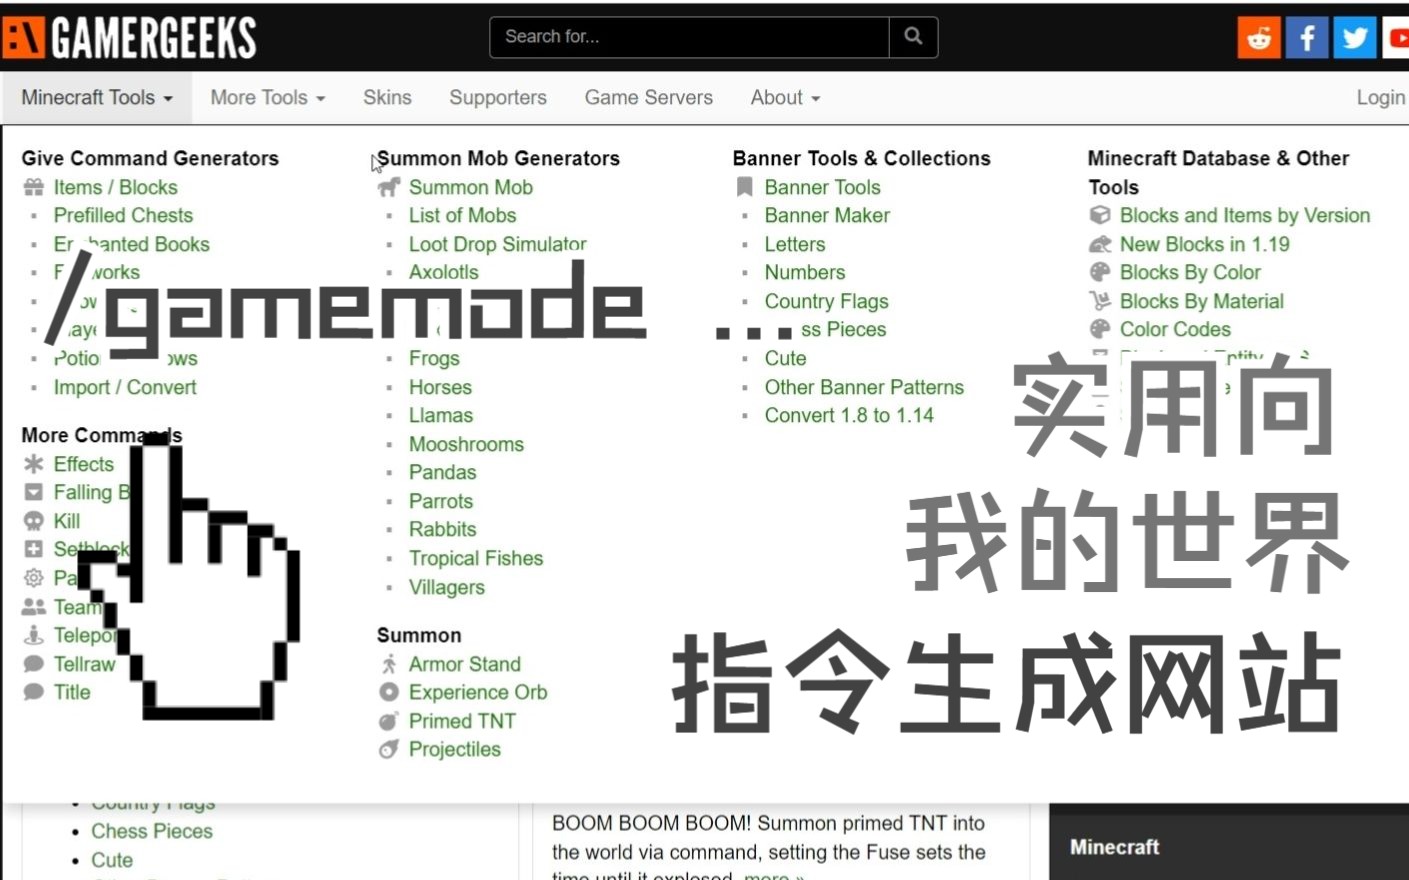Open Frogs summon generator
The height and width of the screenshot is (880, 1409).
pos(434,358)
